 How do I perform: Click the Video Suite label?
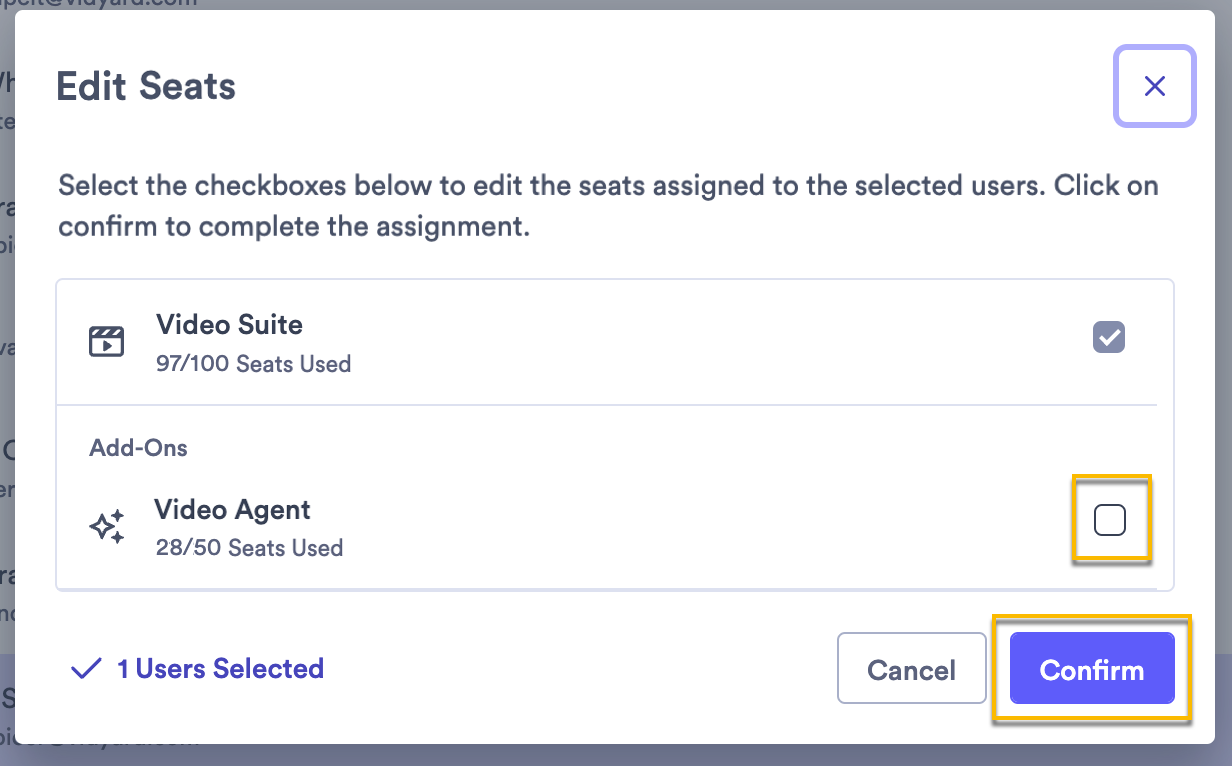(229, 325)
